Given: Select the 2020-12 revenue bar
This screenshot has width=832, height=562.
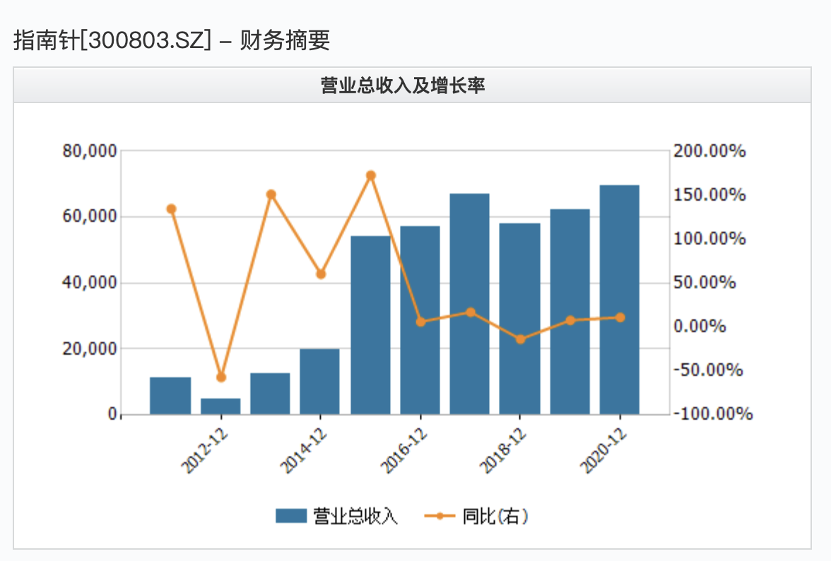Looking at the screenshot, I should [619, 300].
